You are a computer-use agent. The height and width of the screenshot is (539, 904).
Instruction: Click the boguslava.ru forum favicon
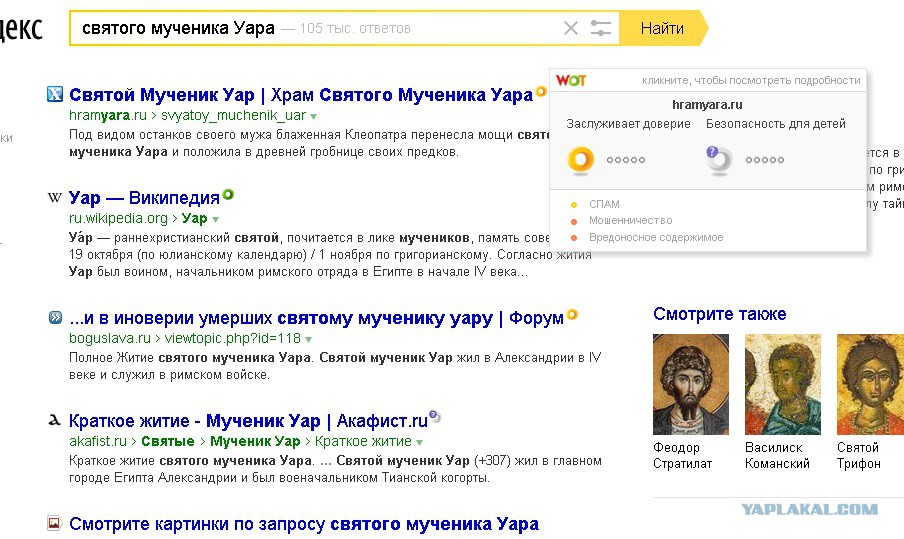[55, 317]
